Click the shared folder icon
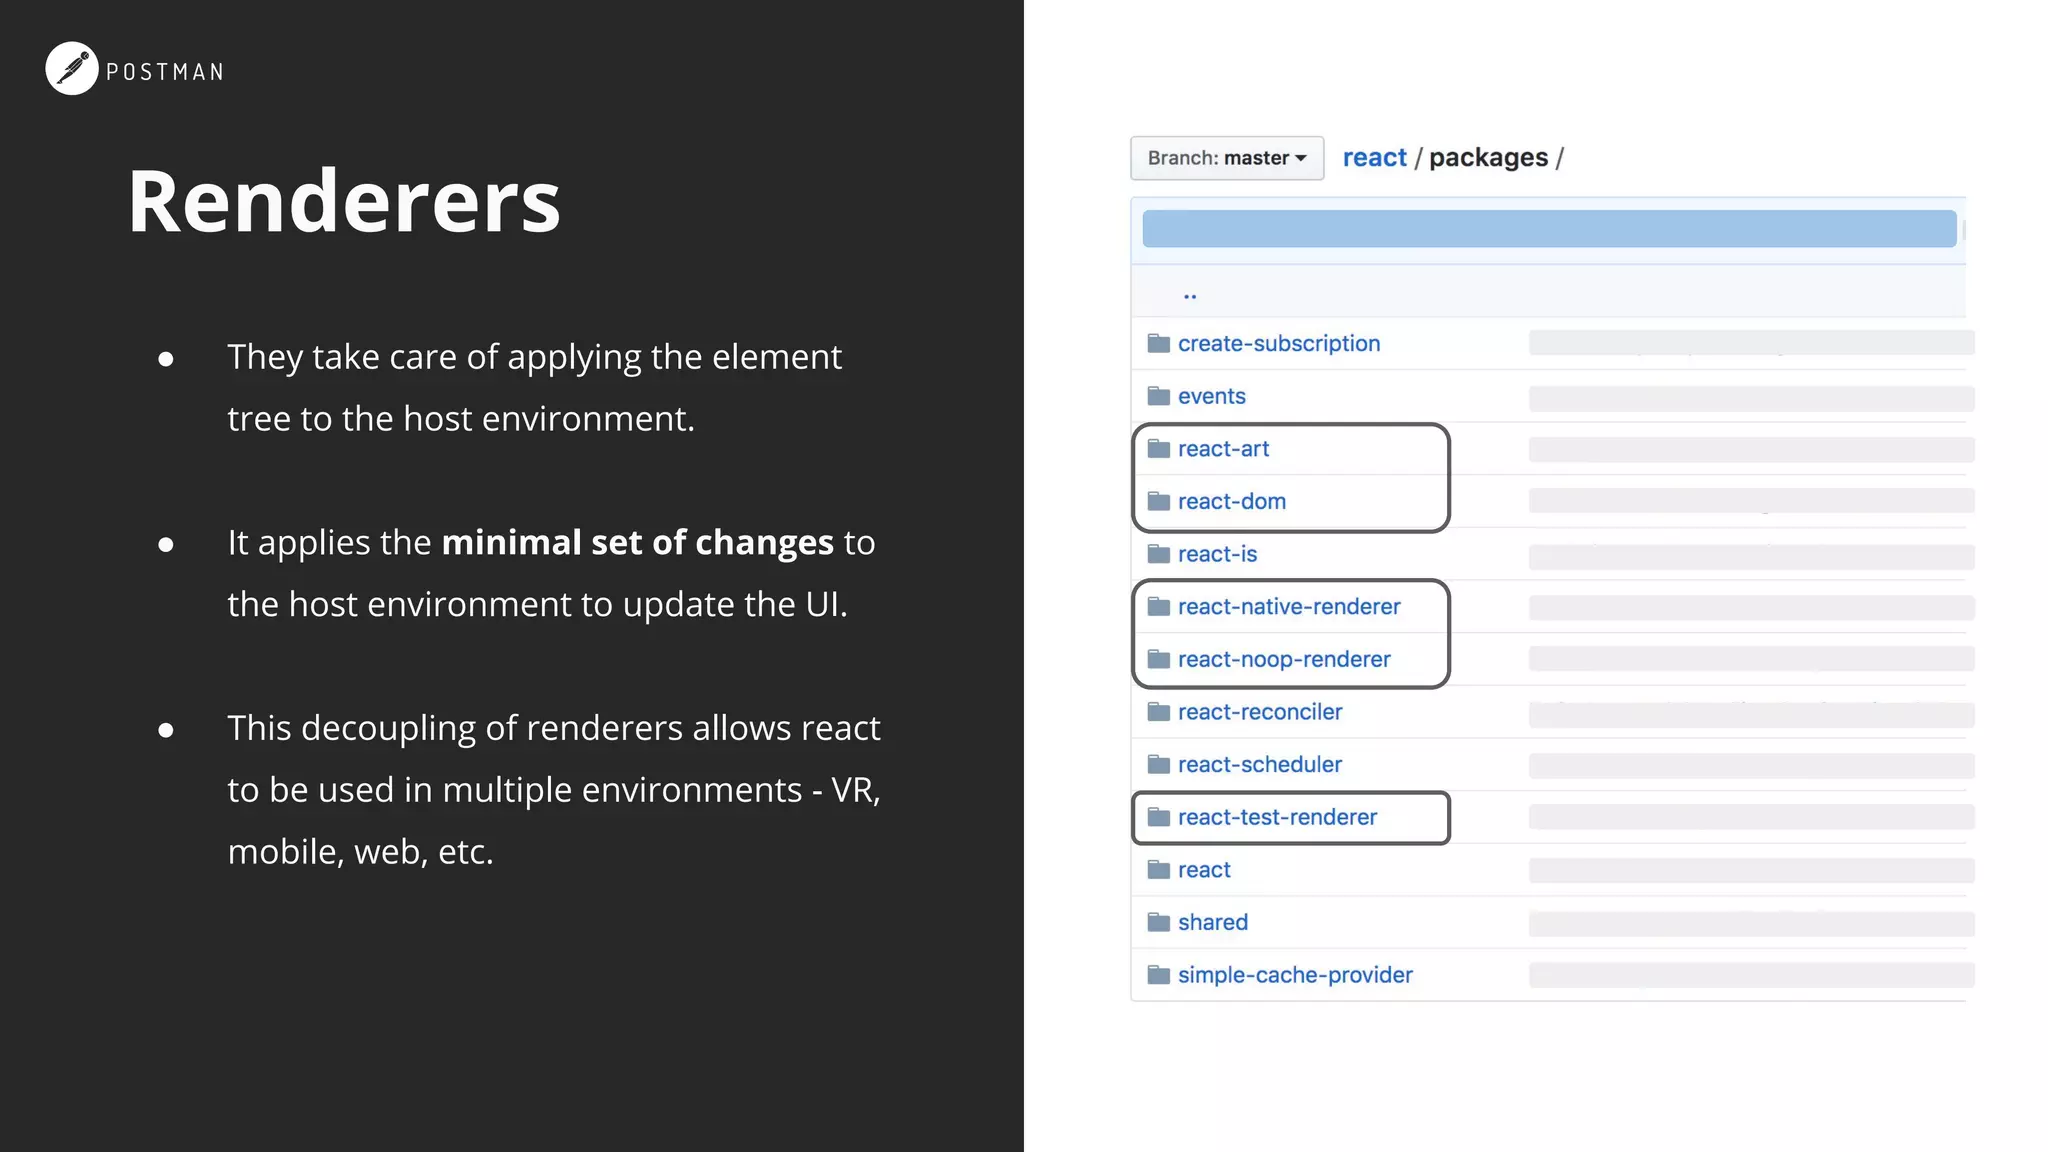2048x1152 pixels. coord(1159,922)
